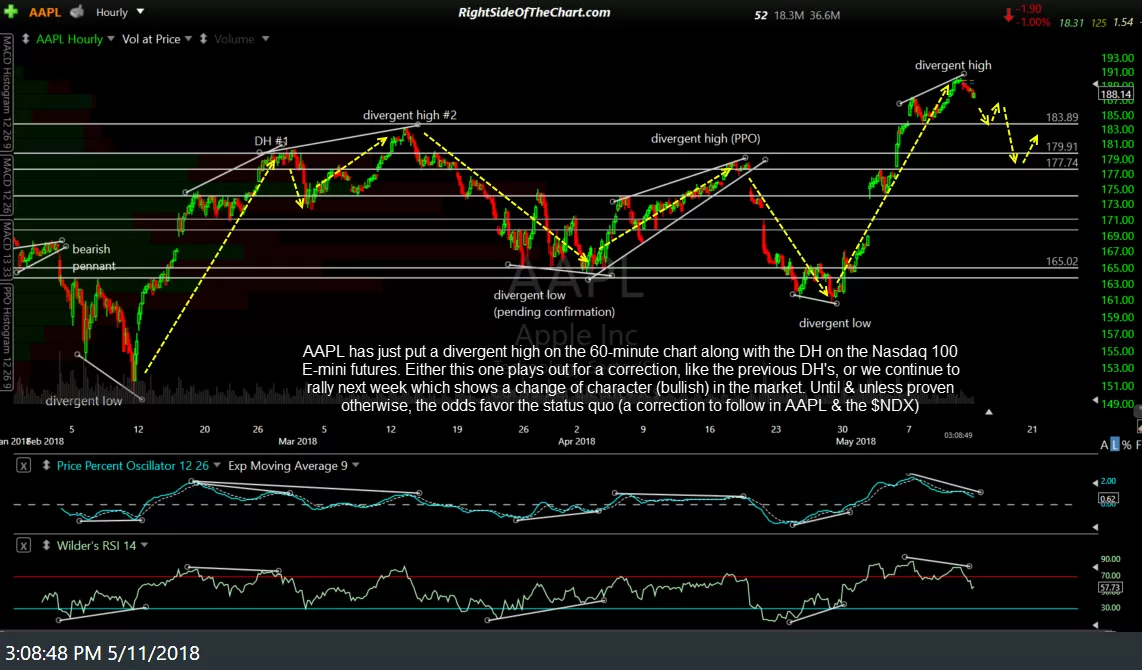This screenshot has width=1142, height=670.
Task: Click the small arrow beside 149.00 price level
Action: tap(1095, 401)
